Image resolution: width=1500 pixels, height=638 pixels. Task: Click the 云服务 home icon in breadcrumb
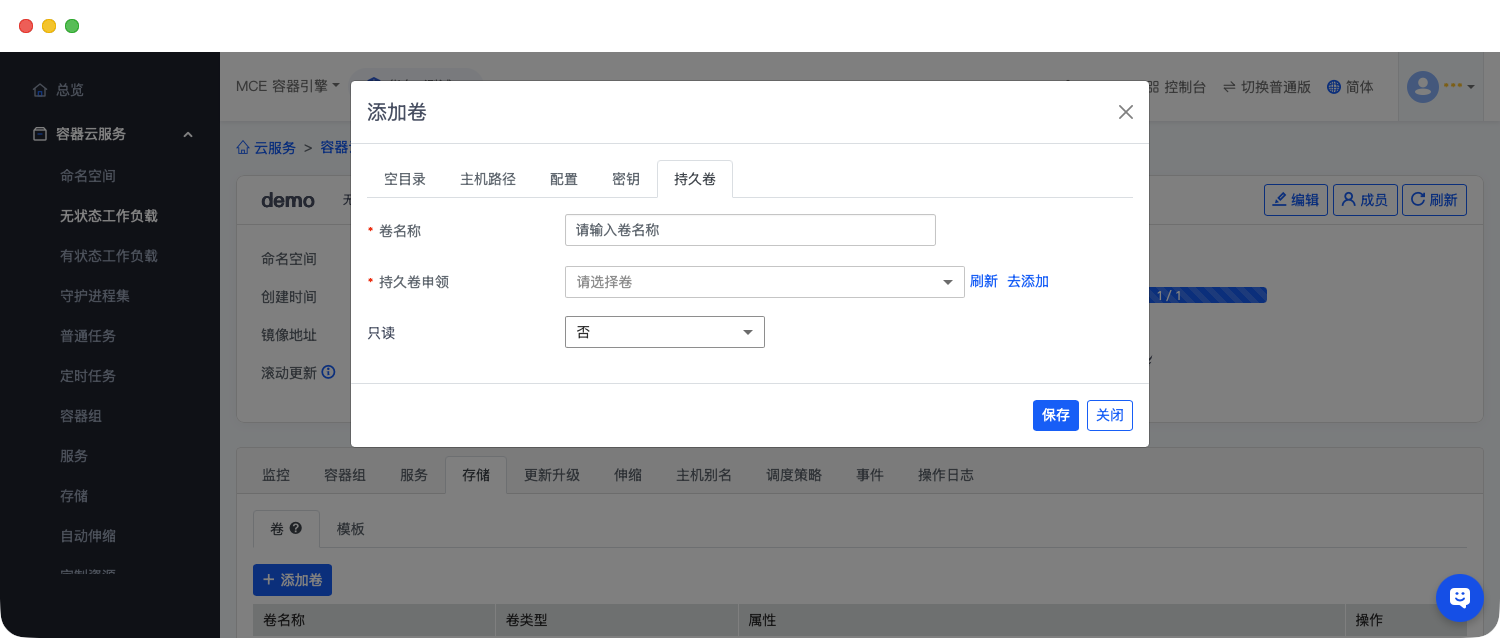[243, 148]
